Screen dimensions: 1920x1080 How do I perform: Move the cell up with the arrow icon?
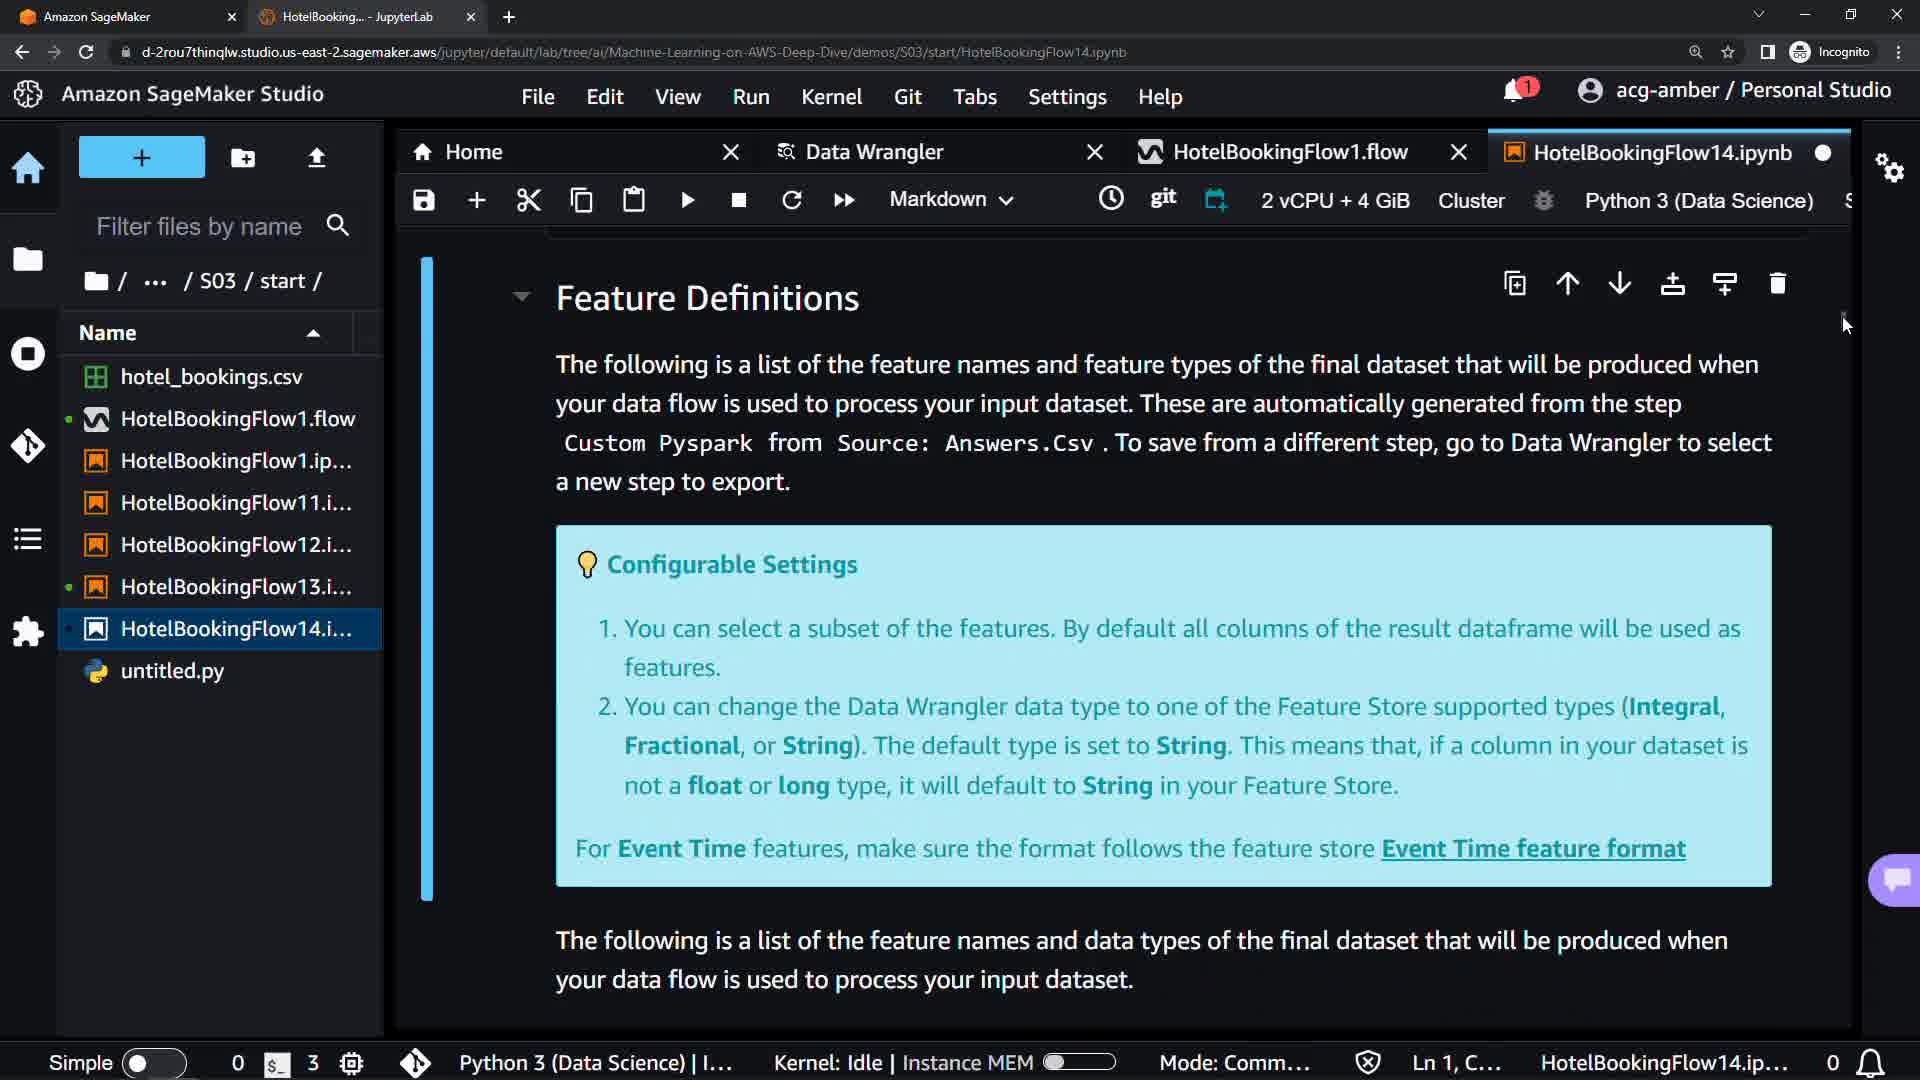pos(1567,284)
